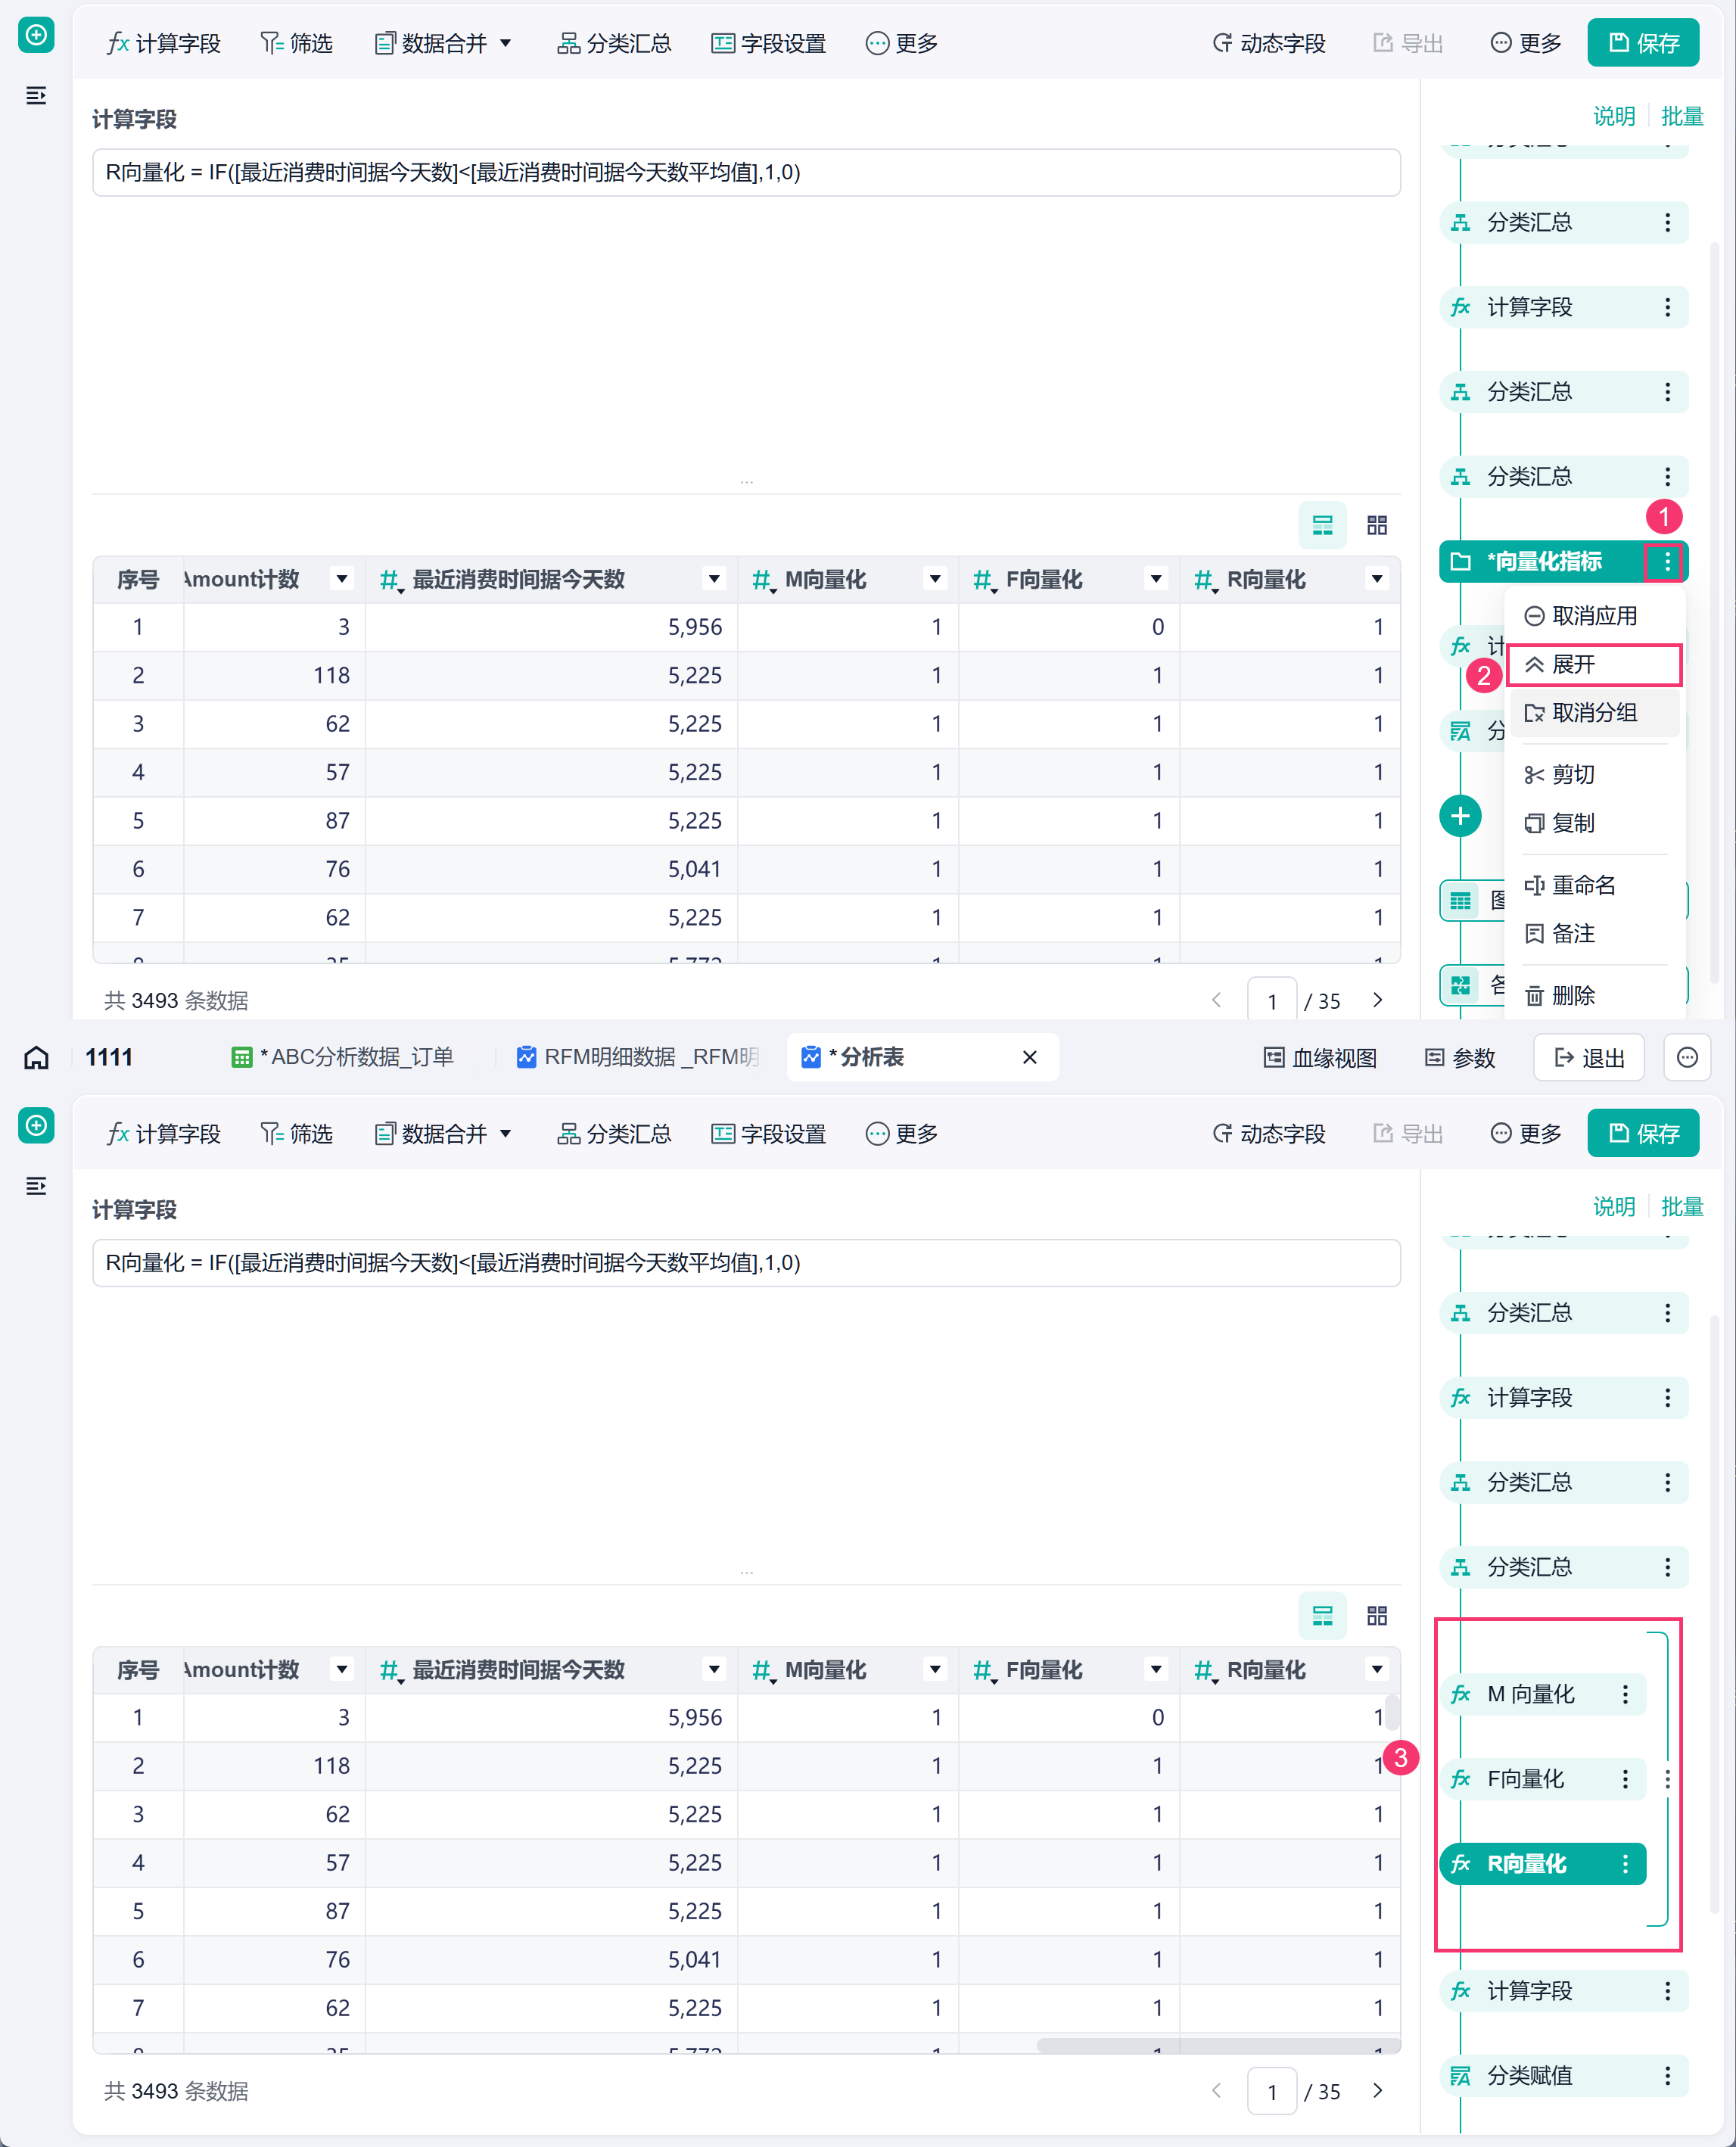
Task: Open the circular more-options icon beside 退出
Action: pos(1687,1058)
